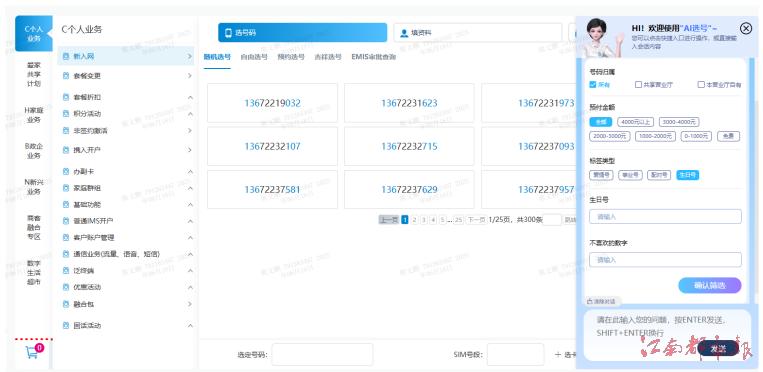This screenshot has width=763, height=372.
Task: Click the 生日号 input field
Action: (665, 217)
